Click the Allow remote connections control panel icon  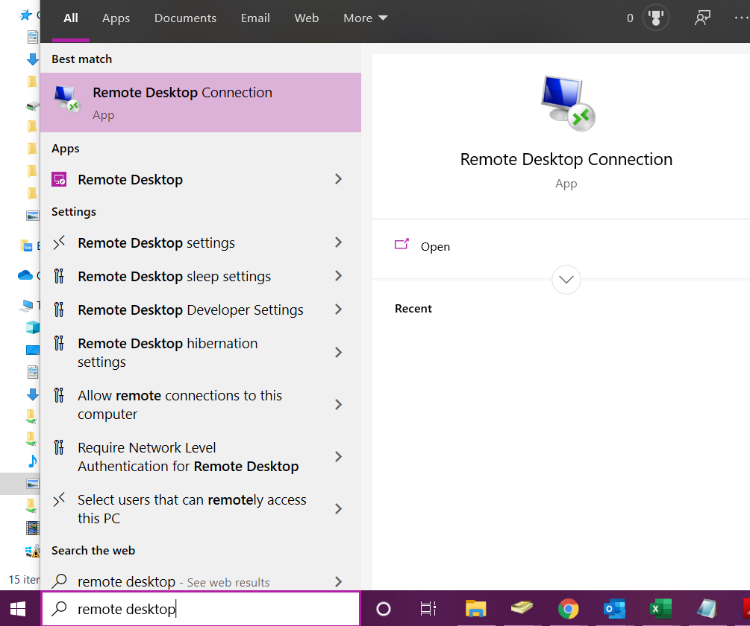(x=59, y=395)
